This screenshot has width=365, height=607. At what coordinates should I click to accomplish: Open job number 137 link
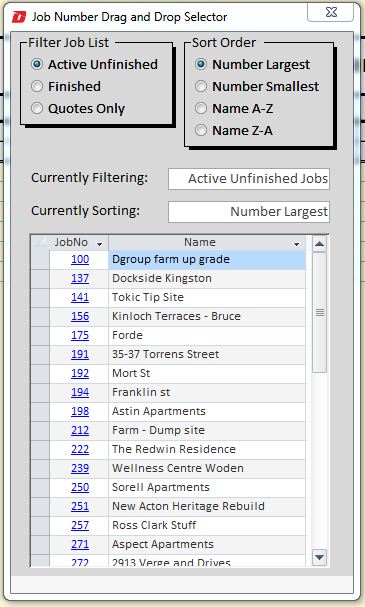(x=80, y=278)
